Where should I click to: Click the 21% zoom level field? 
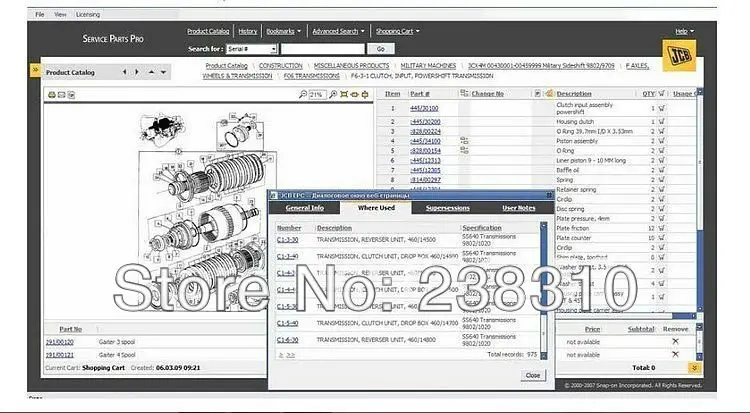pyautogui.click(x=317, y=95)
